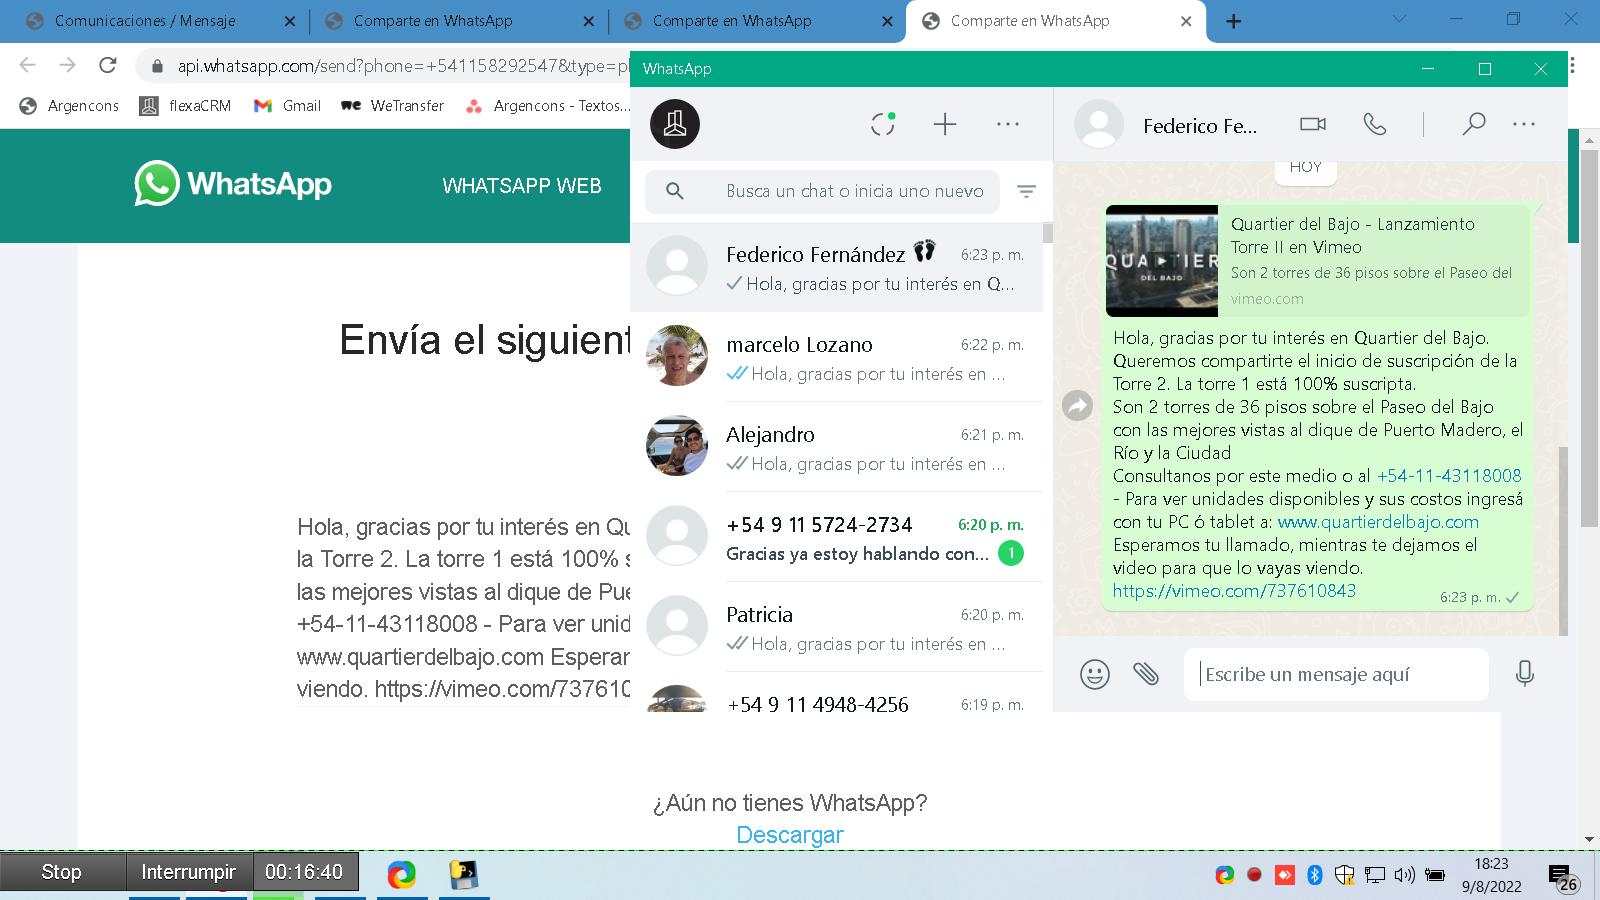Start a video call with Federico
The image size is (1600, 900).
click(x=1312, y=124)
